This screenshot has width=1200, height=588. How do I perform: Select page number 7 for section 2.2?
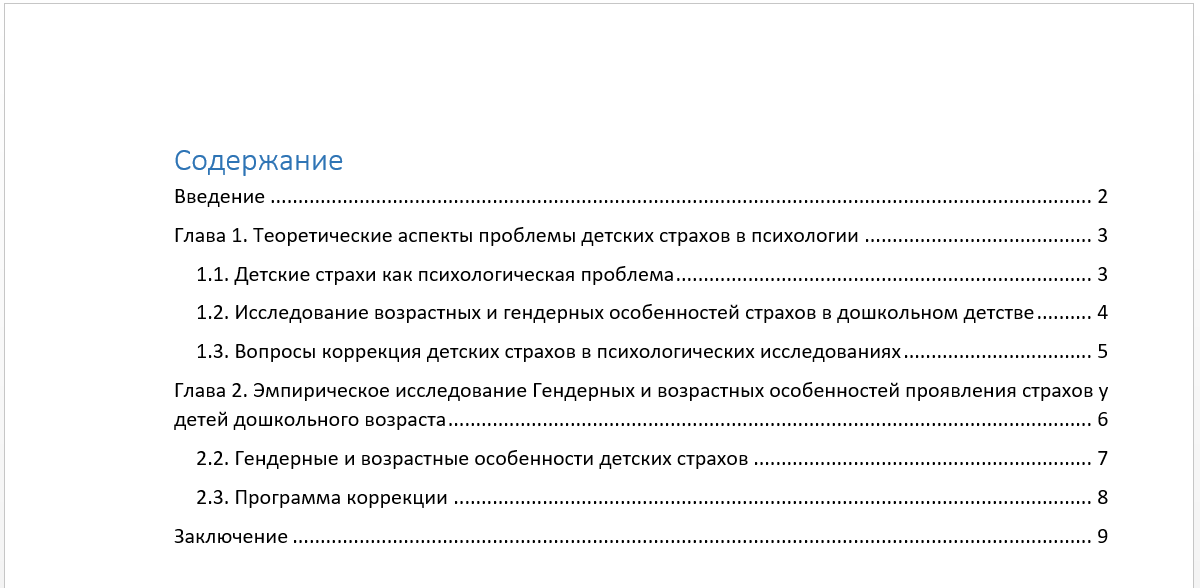[1102, 459]
